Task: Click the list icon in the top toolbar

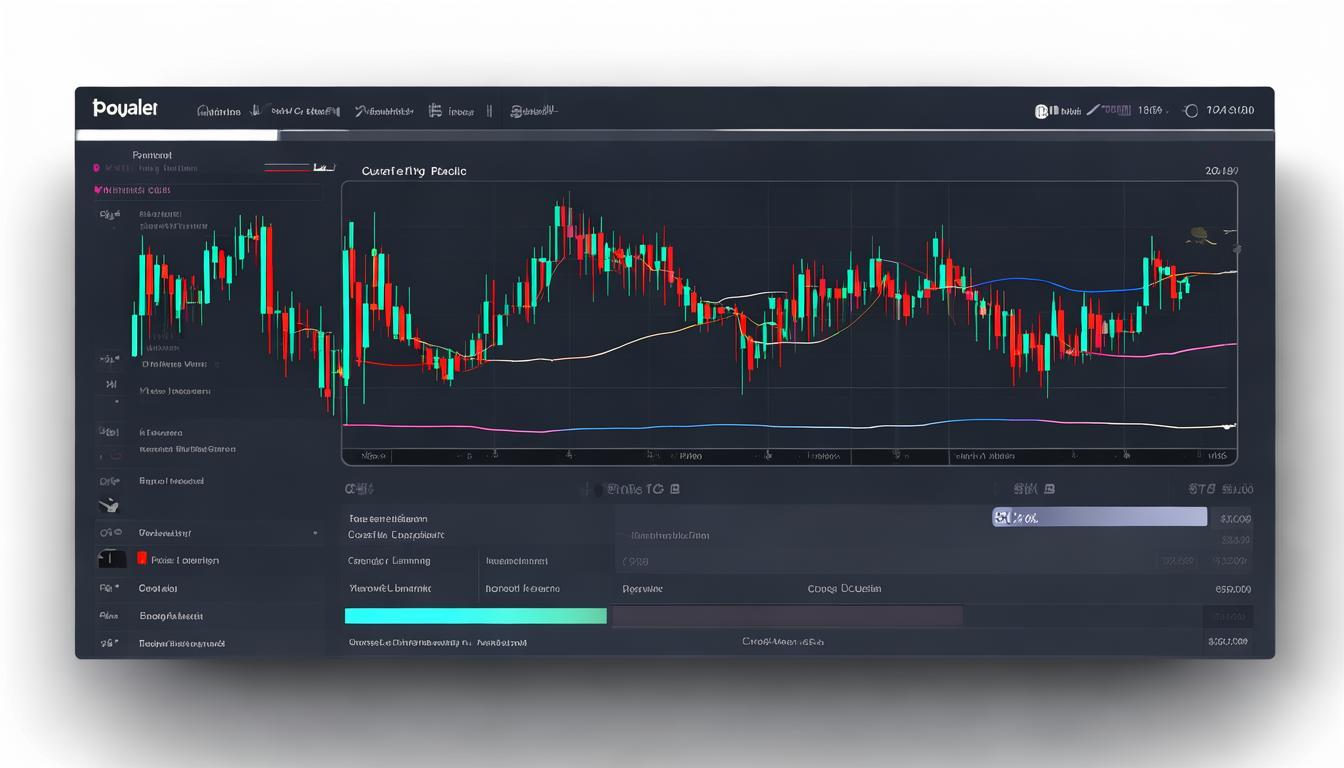Action: click(x=435, y=111)
